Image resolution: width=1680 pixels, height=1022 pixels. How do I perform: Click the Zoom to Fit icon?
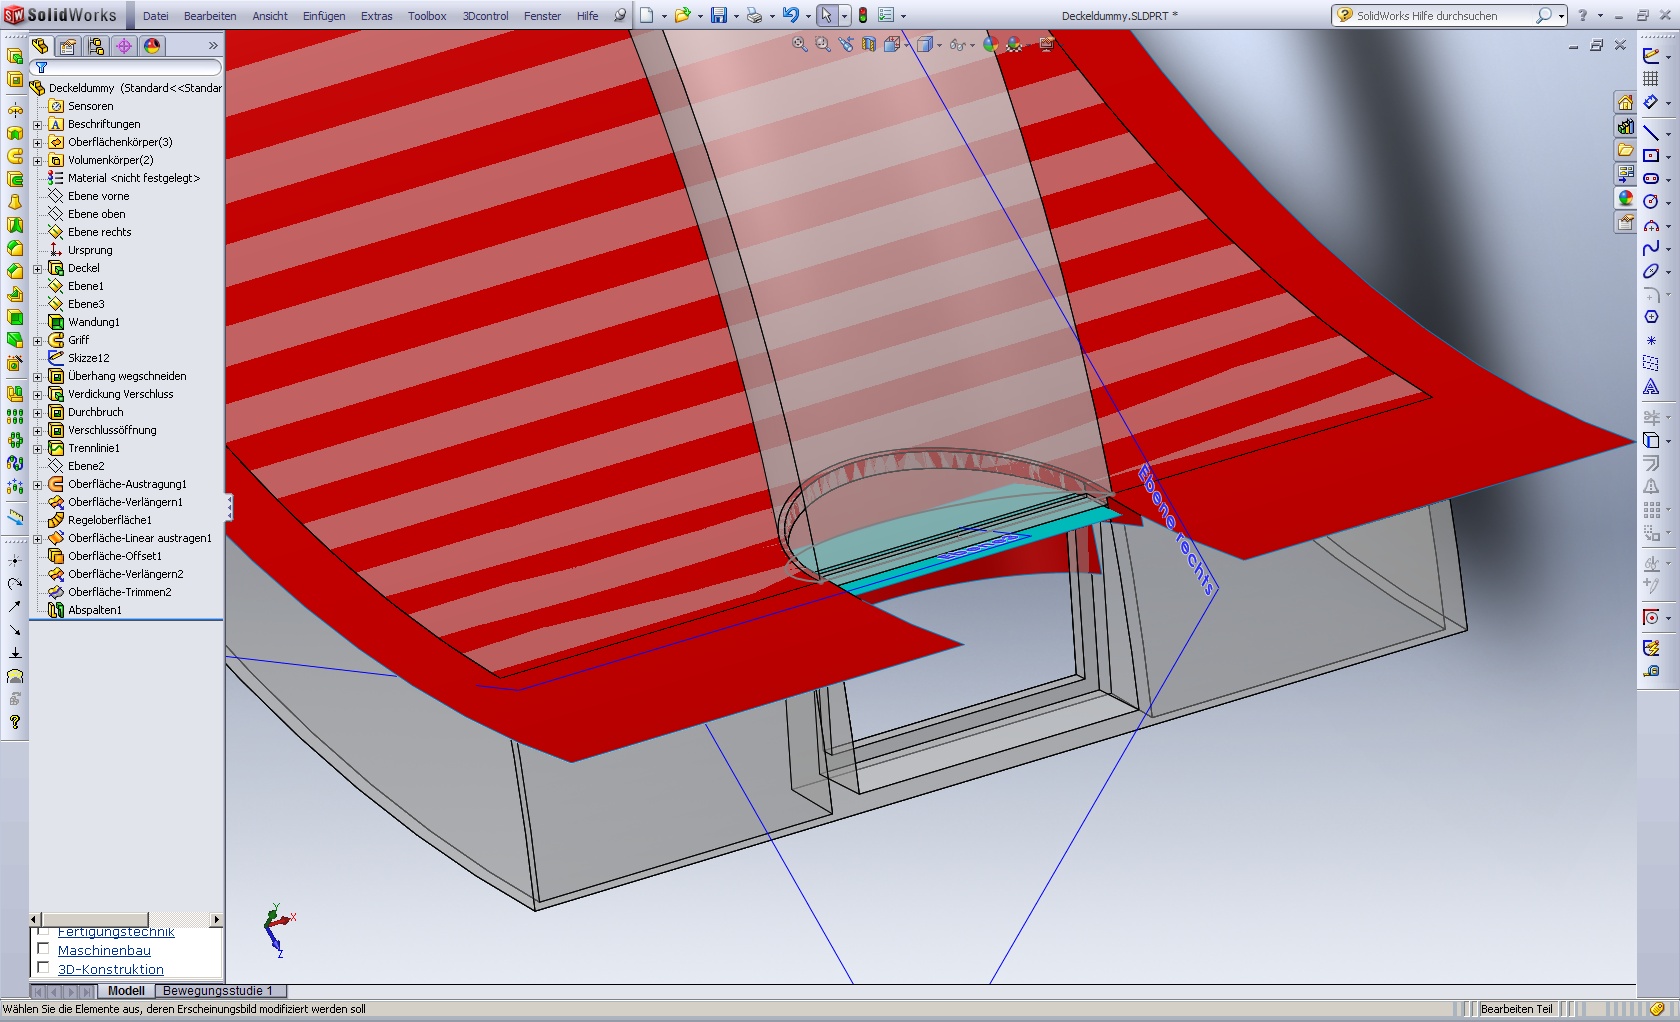800,44
